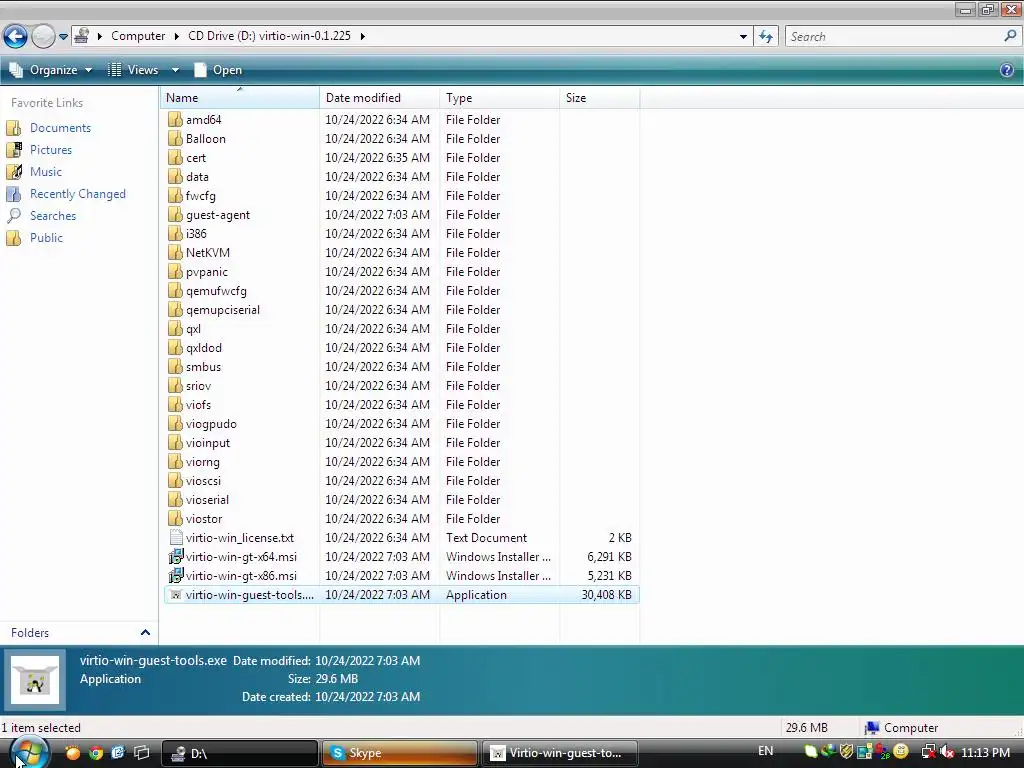Refresh the folder view in address bar
Image resolution: width=1024 pixels, height=768 pixels.
[x=765, y=37]
